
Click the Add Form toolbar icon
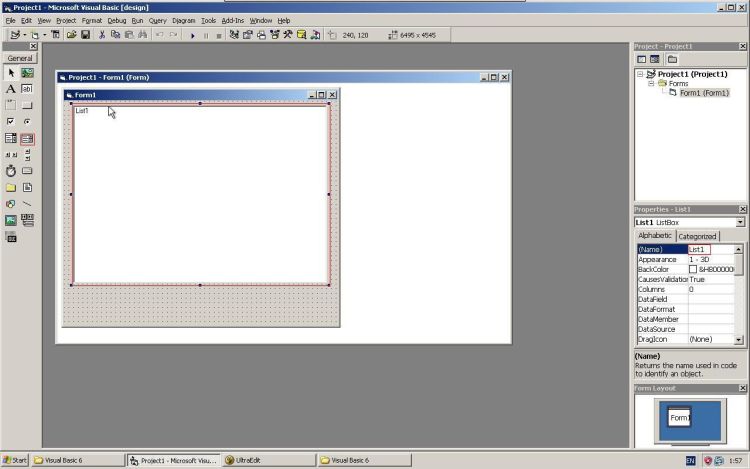coord(34,35)
